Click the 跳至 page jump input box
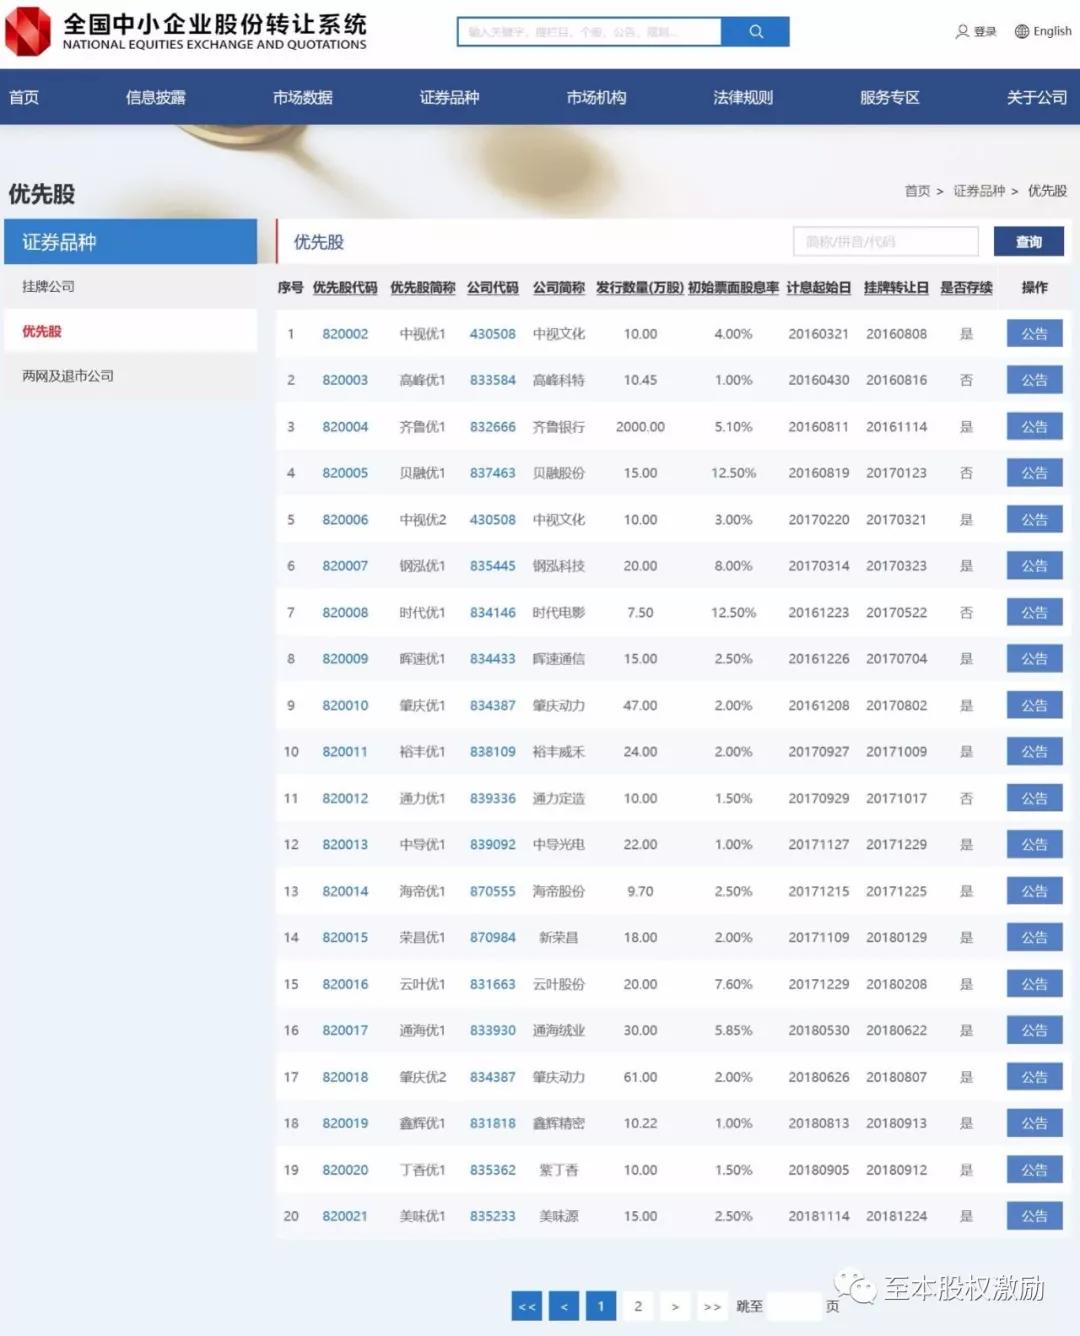 (x=795, y=1306)
